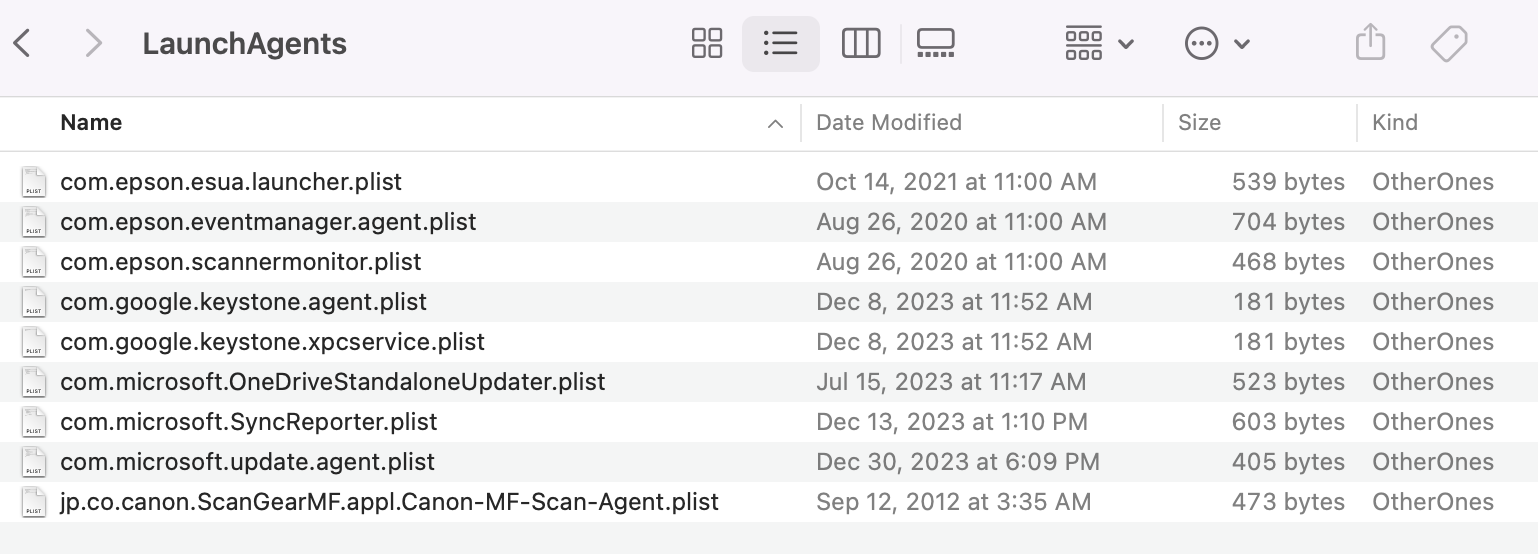
Task: Select com.google.keystone.agent.plist file
Action: pos(243,302)
